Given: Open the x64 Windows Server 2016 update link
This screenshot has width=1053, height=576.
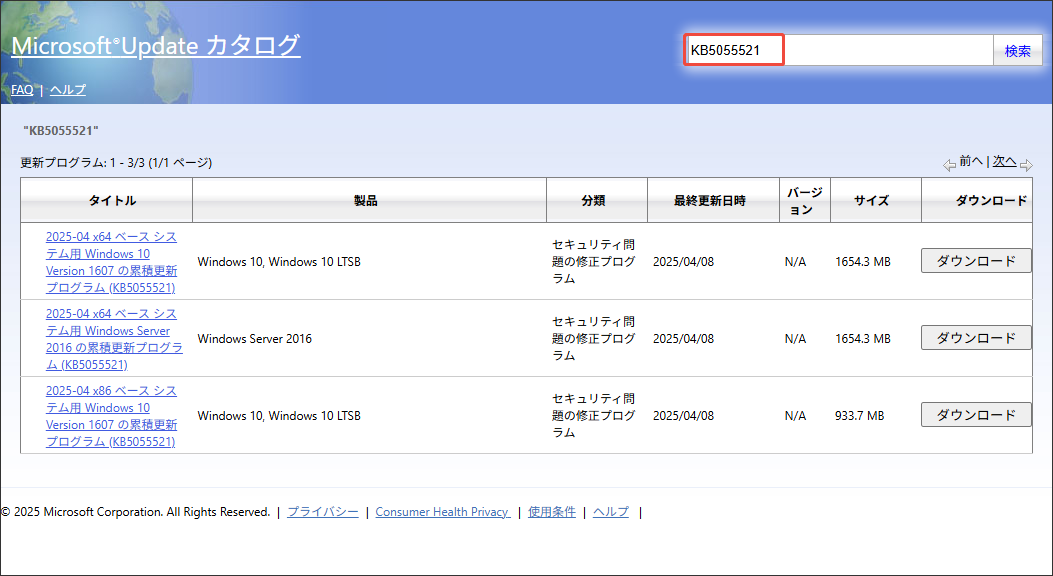Looking at the screenshot, I should click(114, 339).
